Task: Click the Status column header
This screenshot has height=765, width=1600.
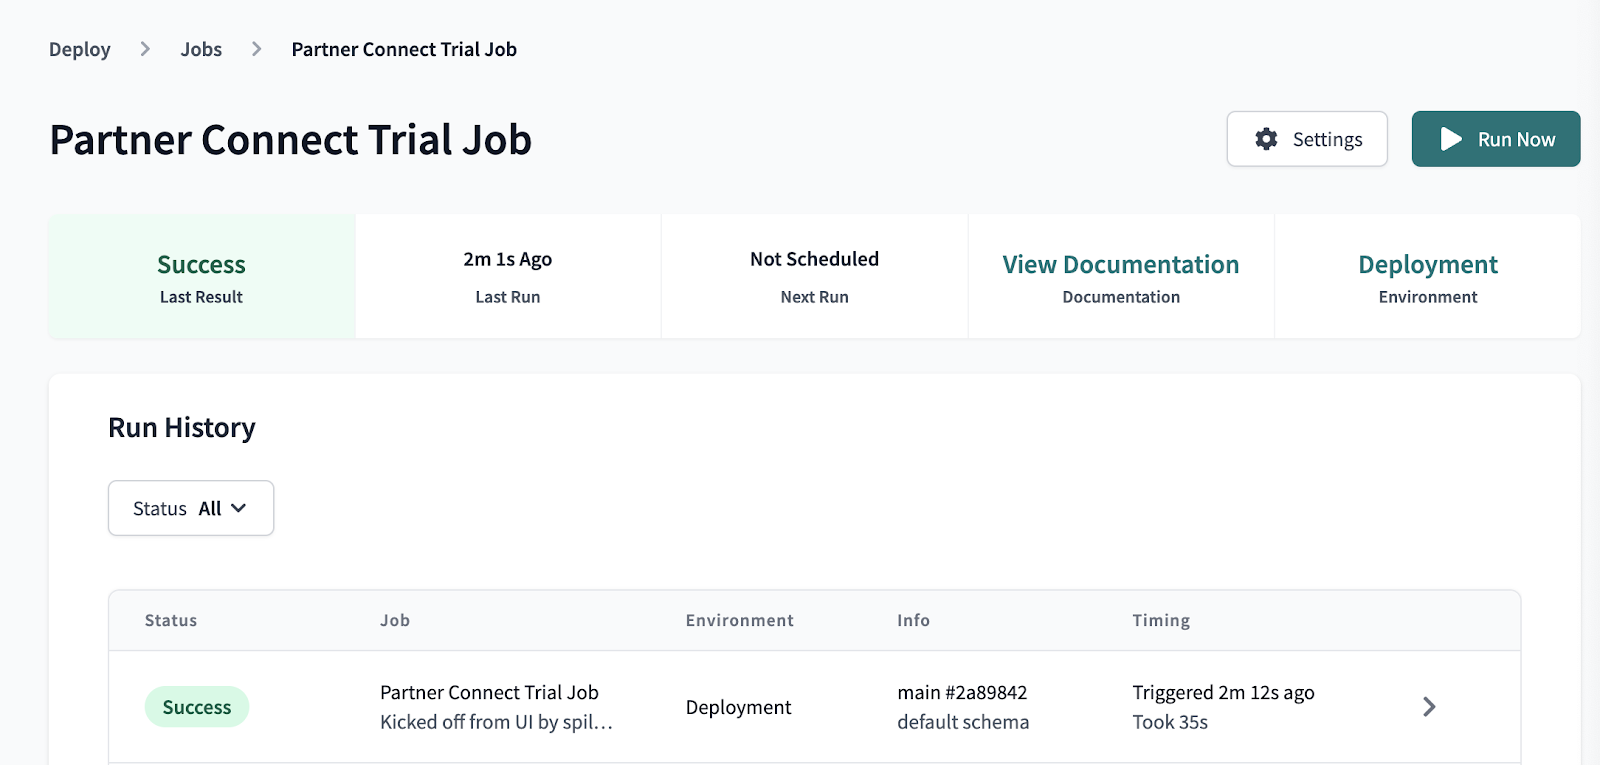Action: 171,620
